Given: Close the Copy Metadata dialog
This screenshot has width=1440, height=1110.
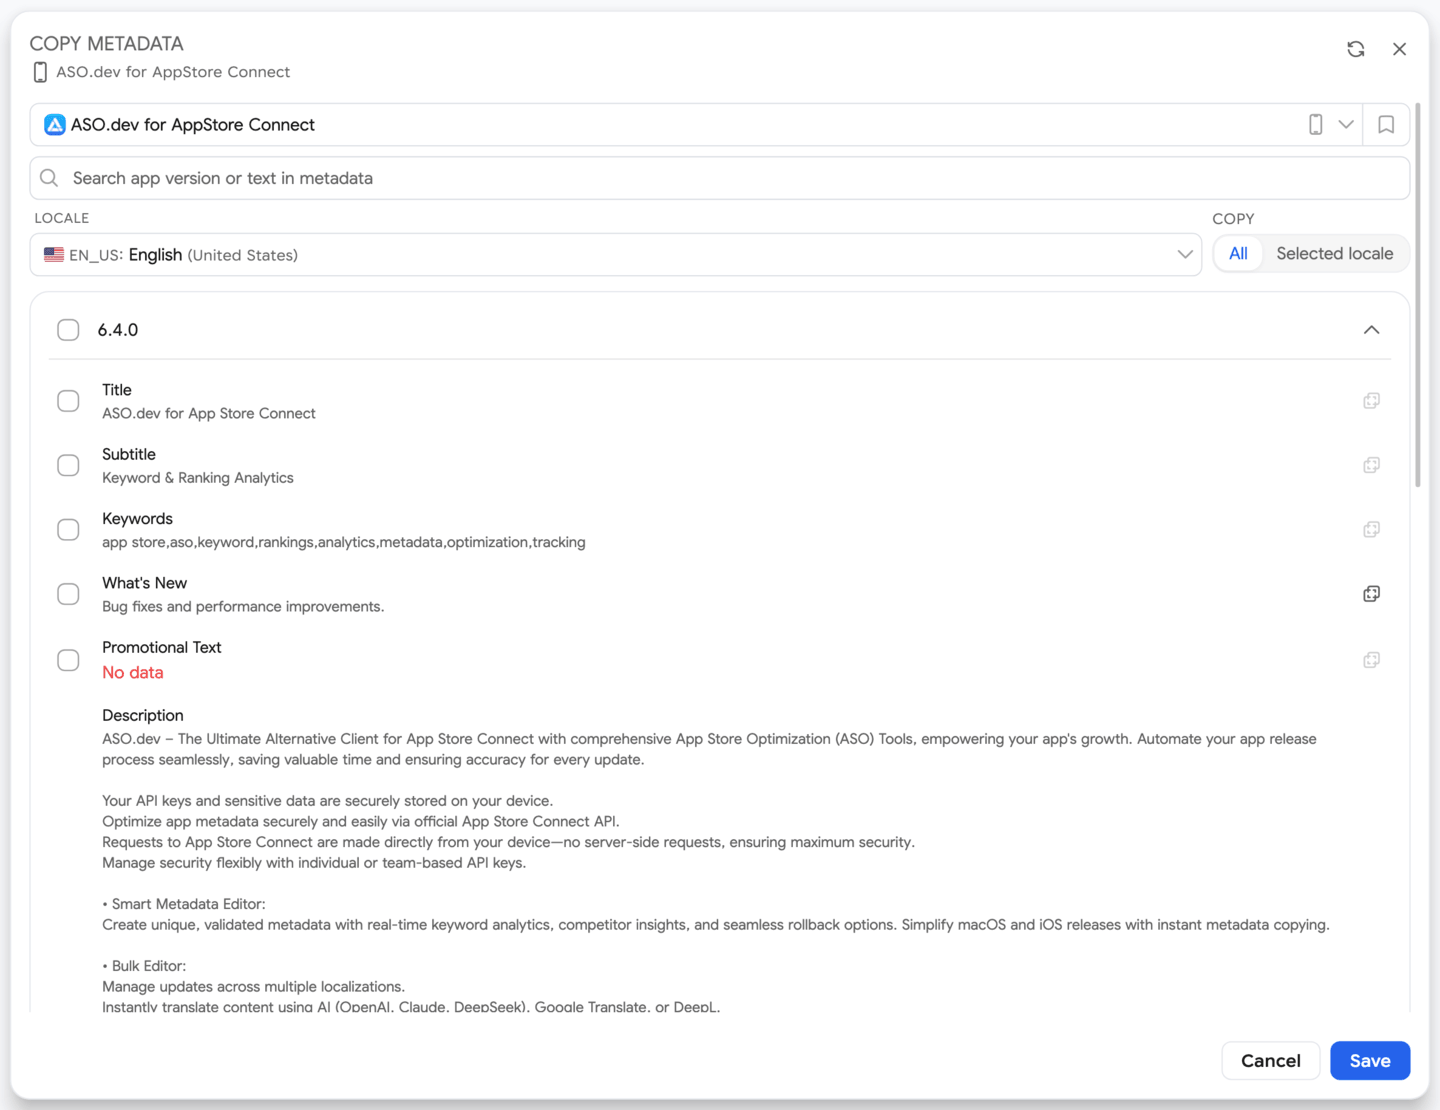Looking at the screenshot, I should tap(1400, 49).
